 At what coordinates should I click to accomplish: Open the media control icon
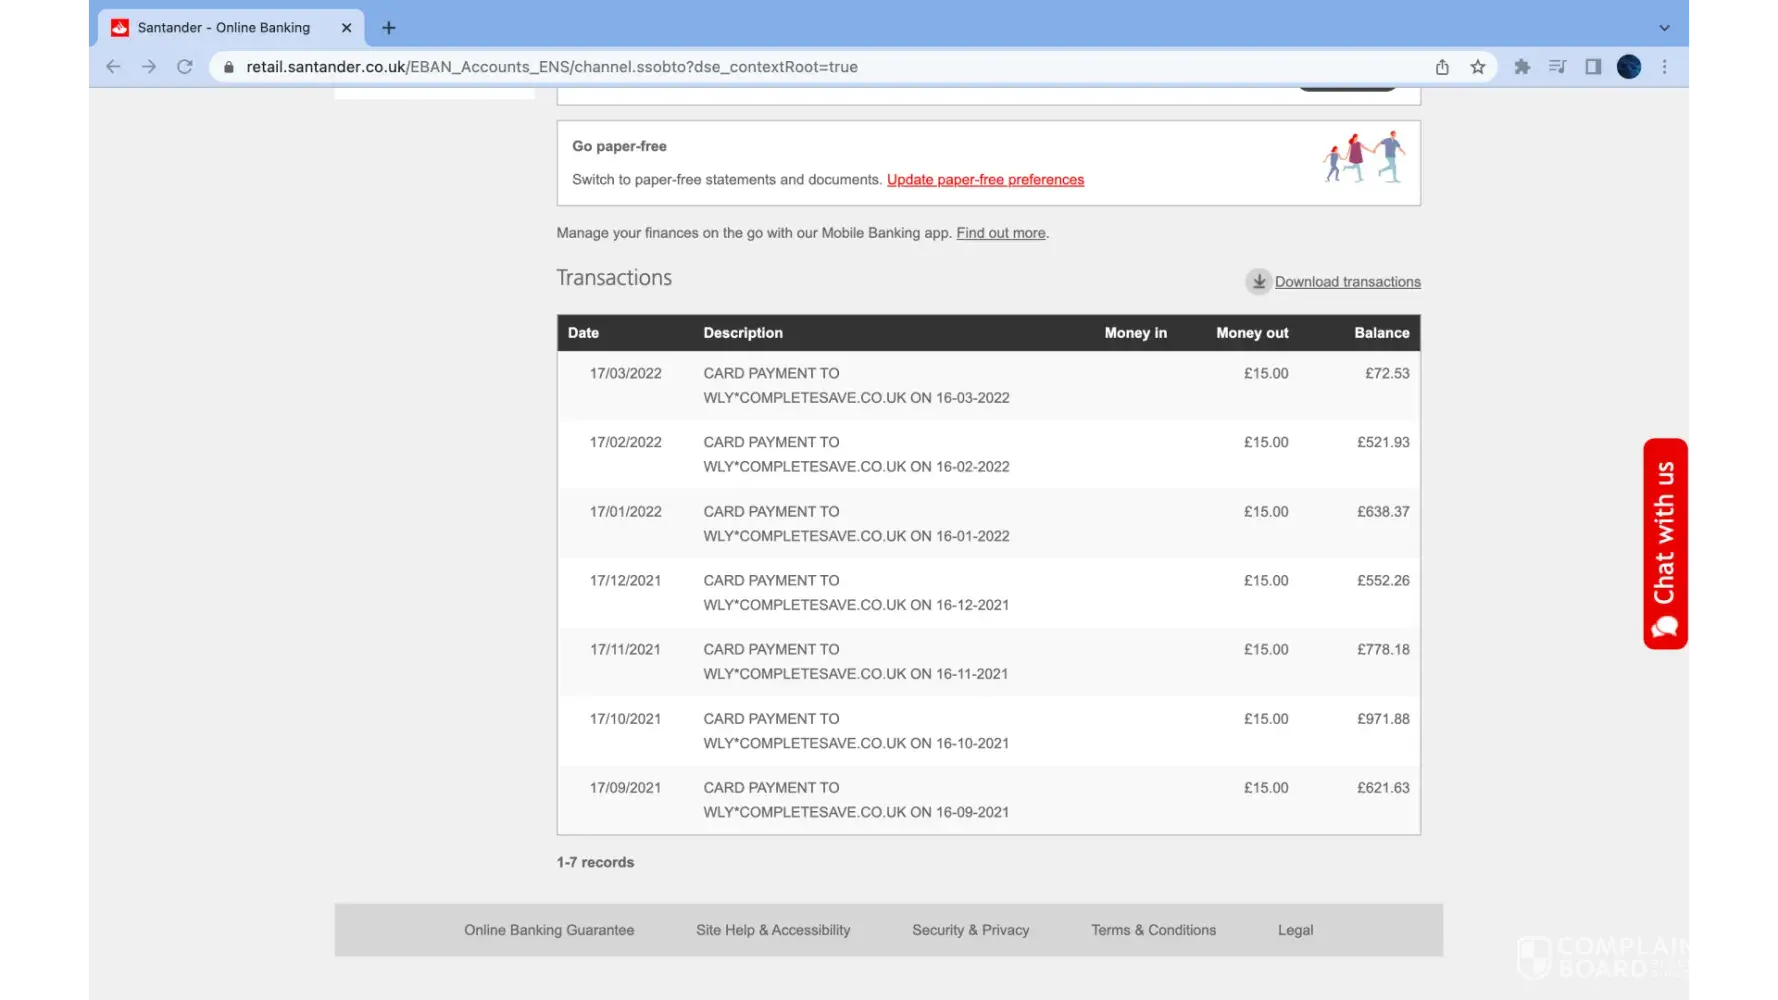[x=1557, y=67]
